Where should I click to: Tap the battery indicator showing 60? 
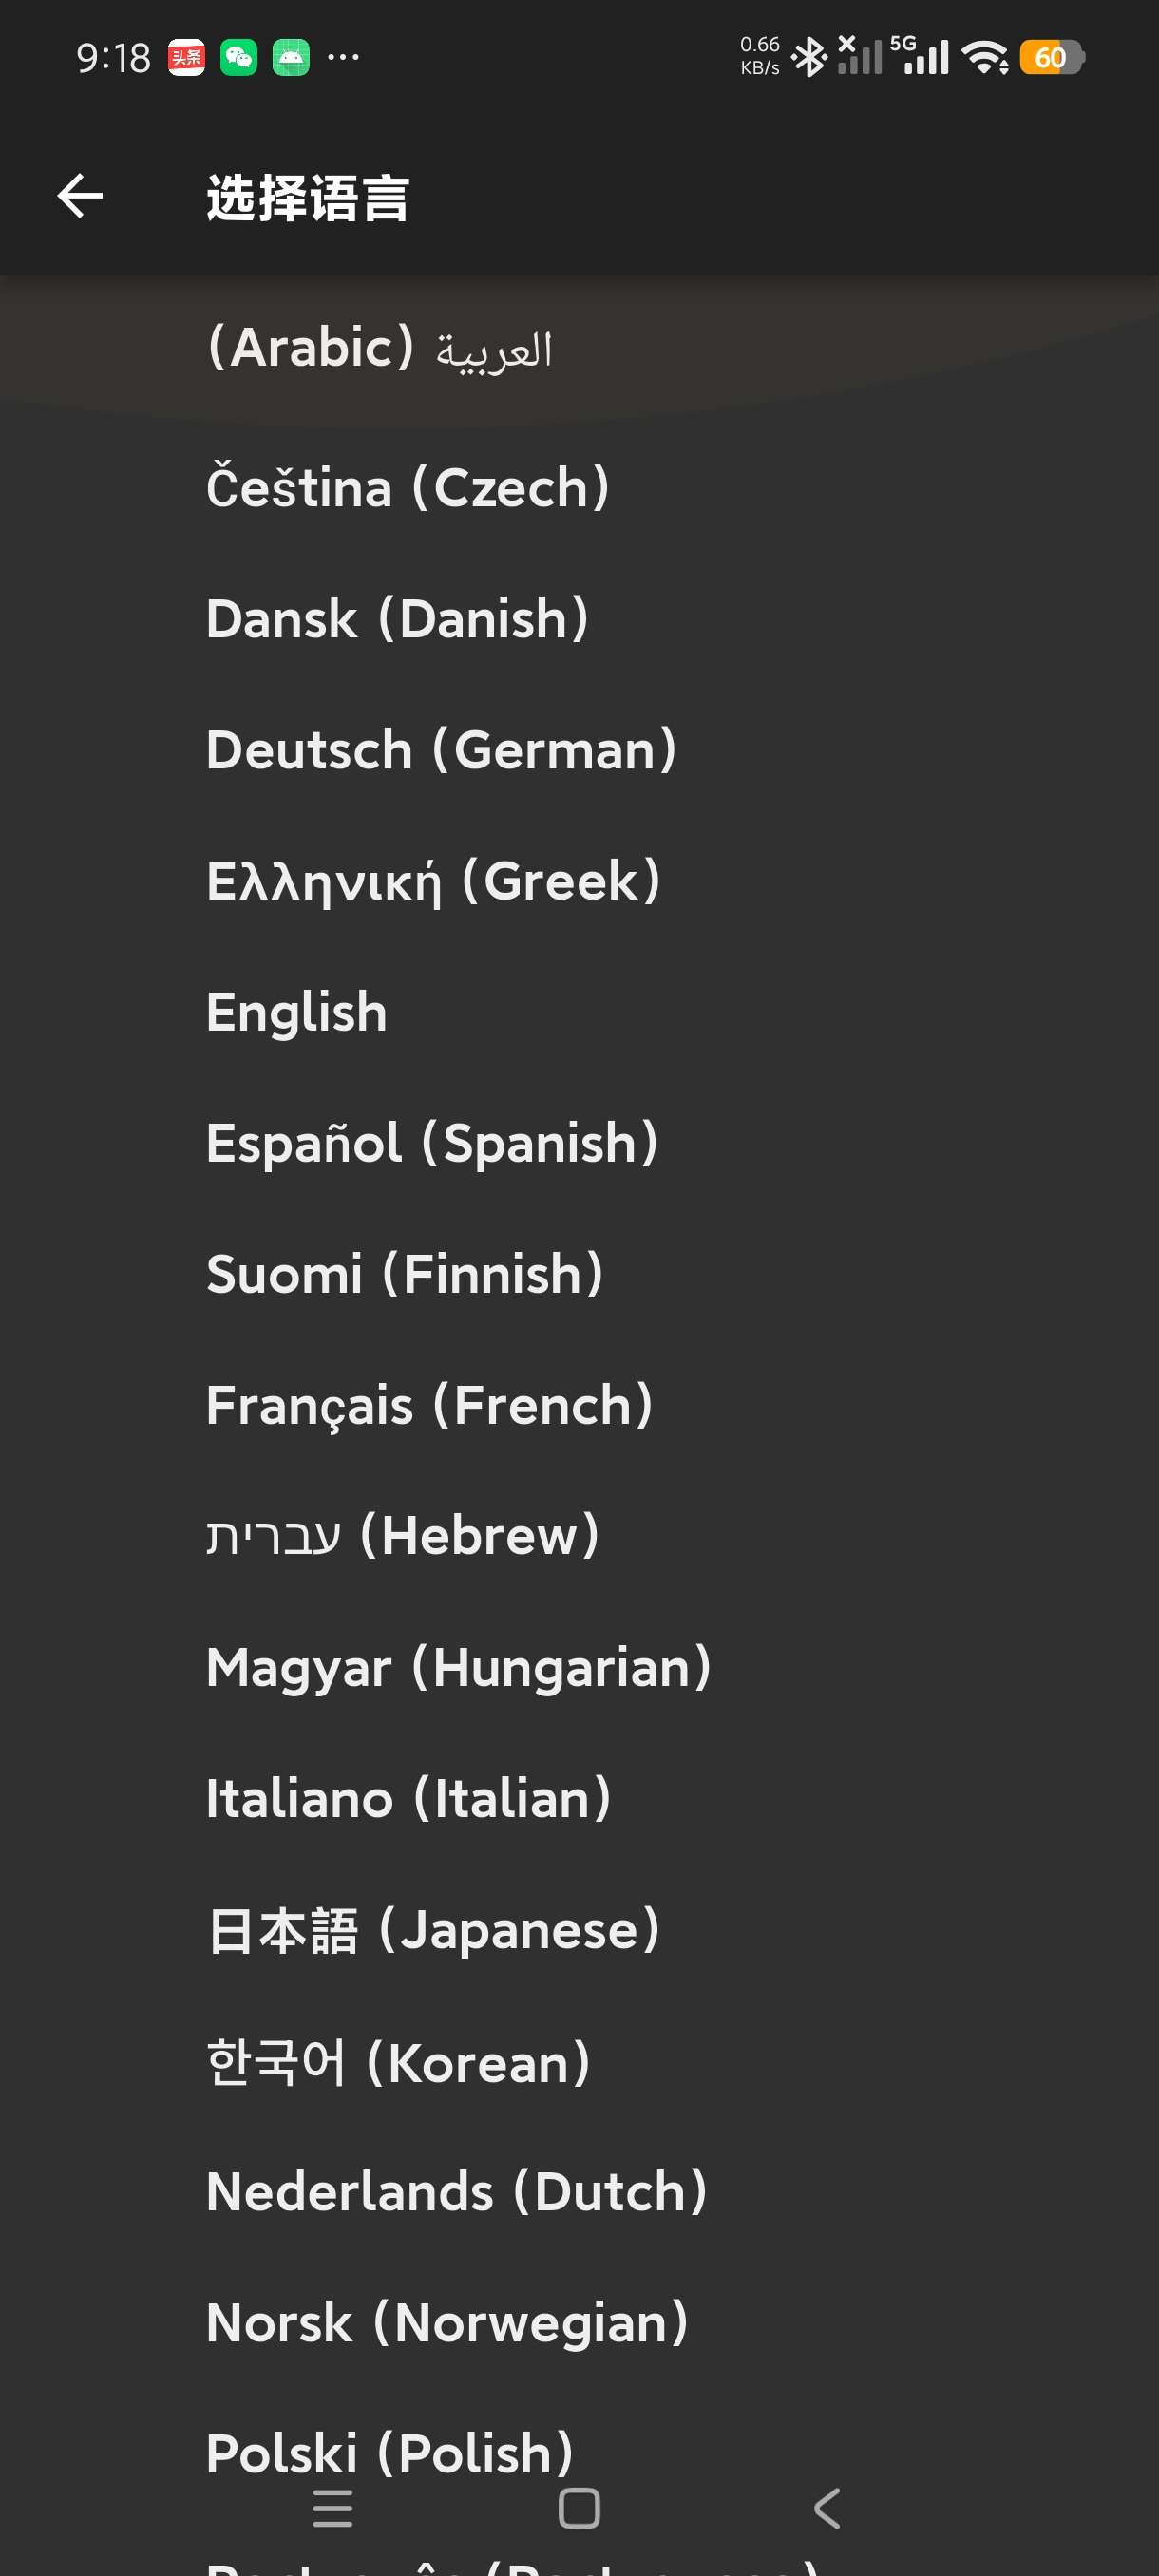click(1052, 57)
